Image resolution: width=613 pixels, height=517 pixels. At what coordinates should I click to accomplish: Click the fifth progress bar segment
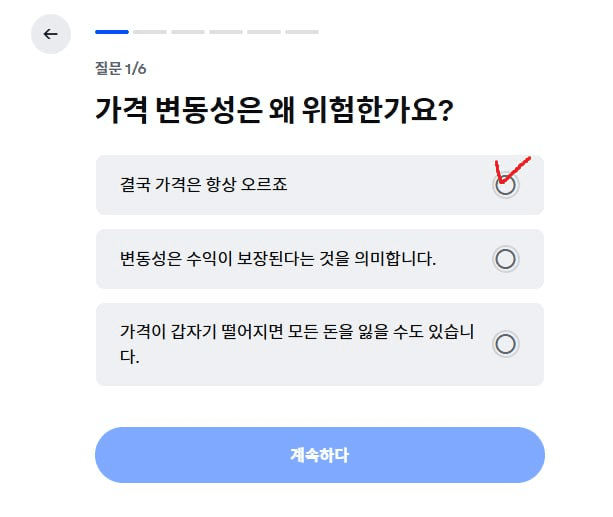click(264, 32)
